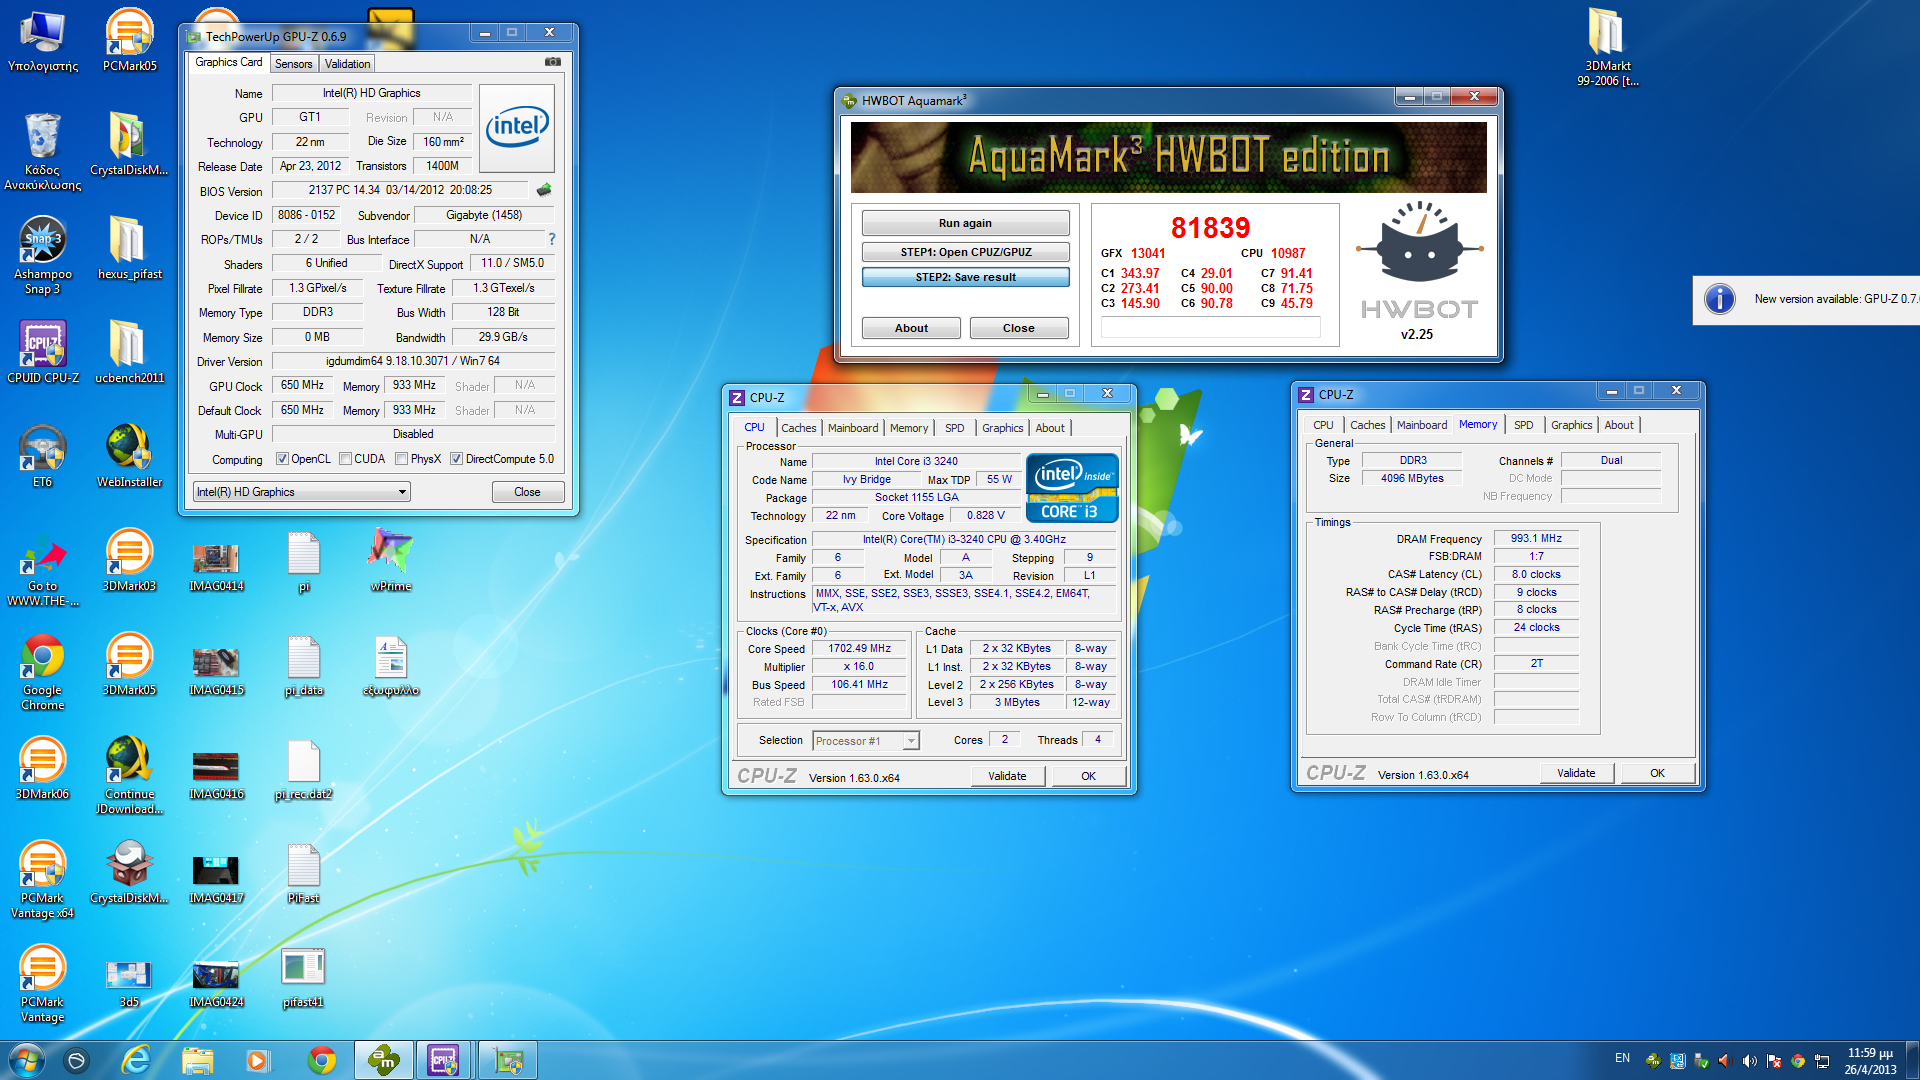1920x1080 pixels.
Task: Click the Windows Start button
Action: click(26, 1060)
